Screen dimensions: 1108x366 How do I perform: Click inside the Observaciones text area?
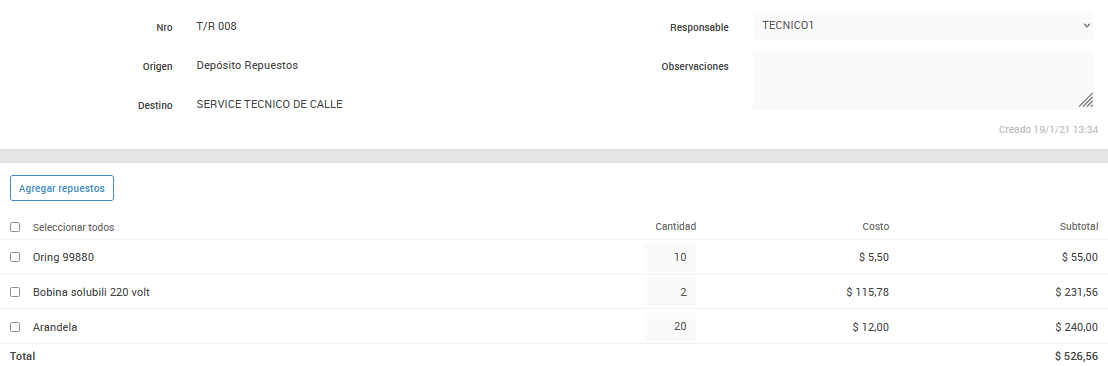924,80
